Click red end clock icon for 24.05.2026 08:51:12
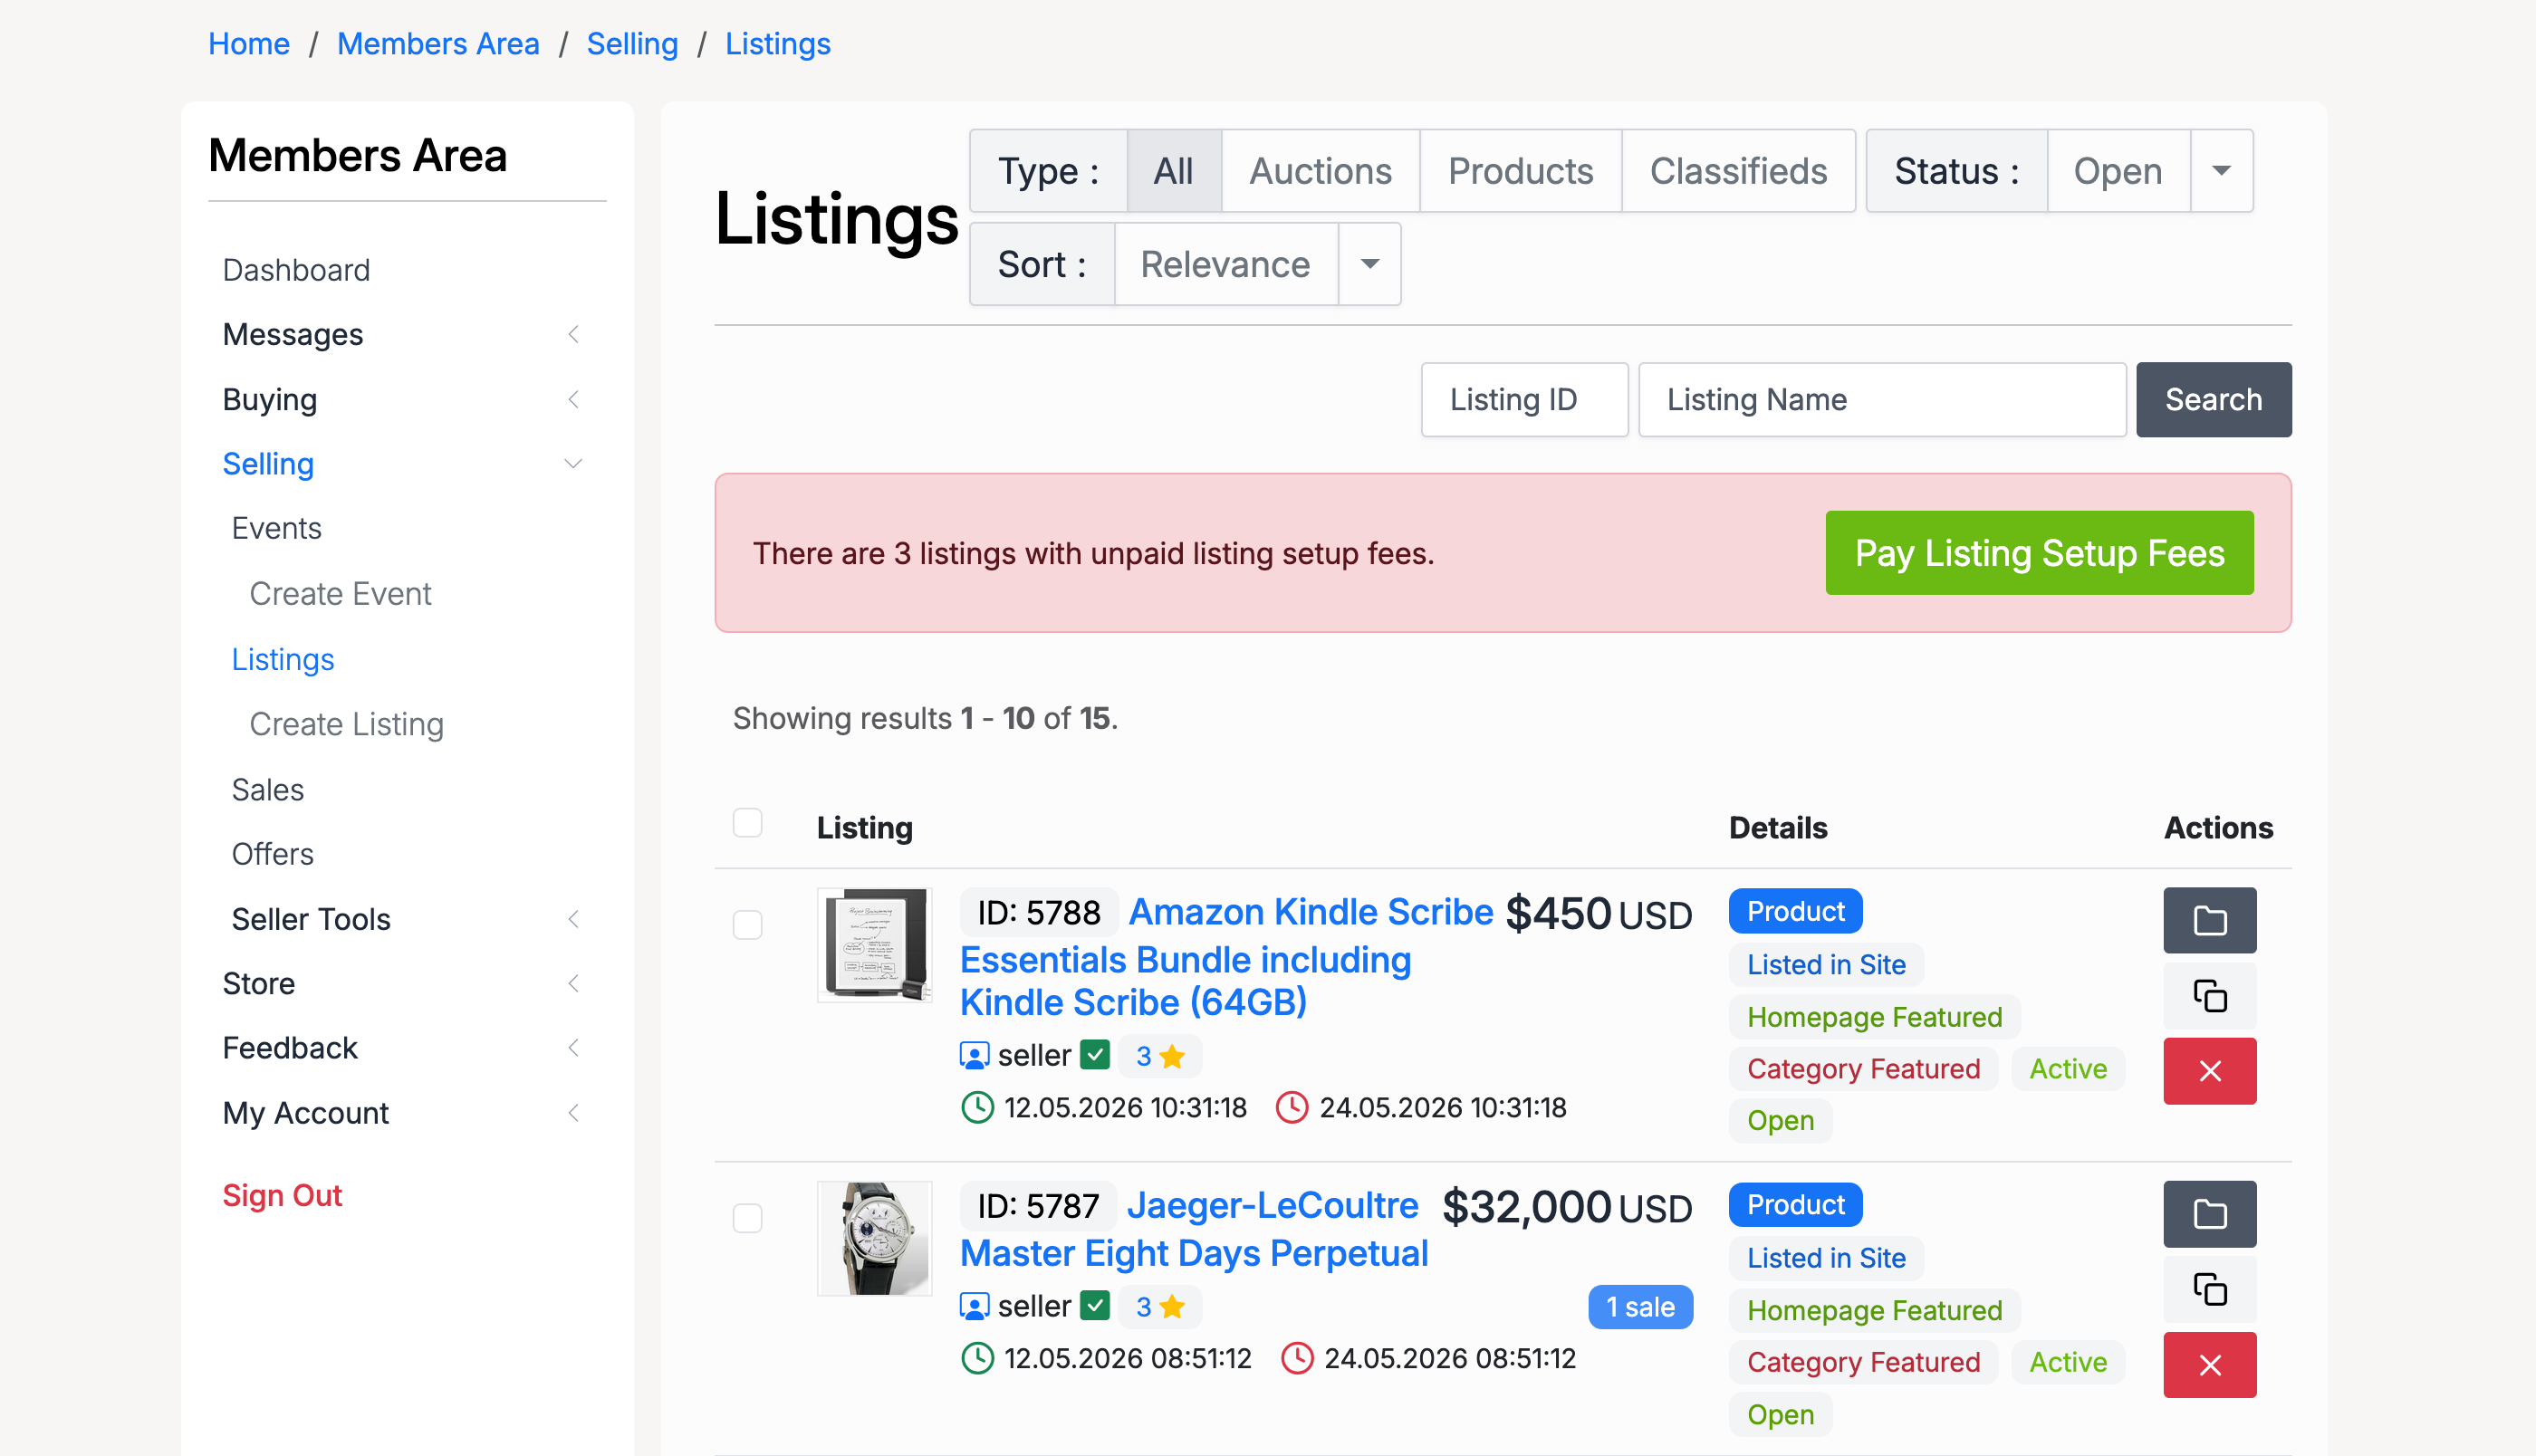 click(x=1297, y=1358)
